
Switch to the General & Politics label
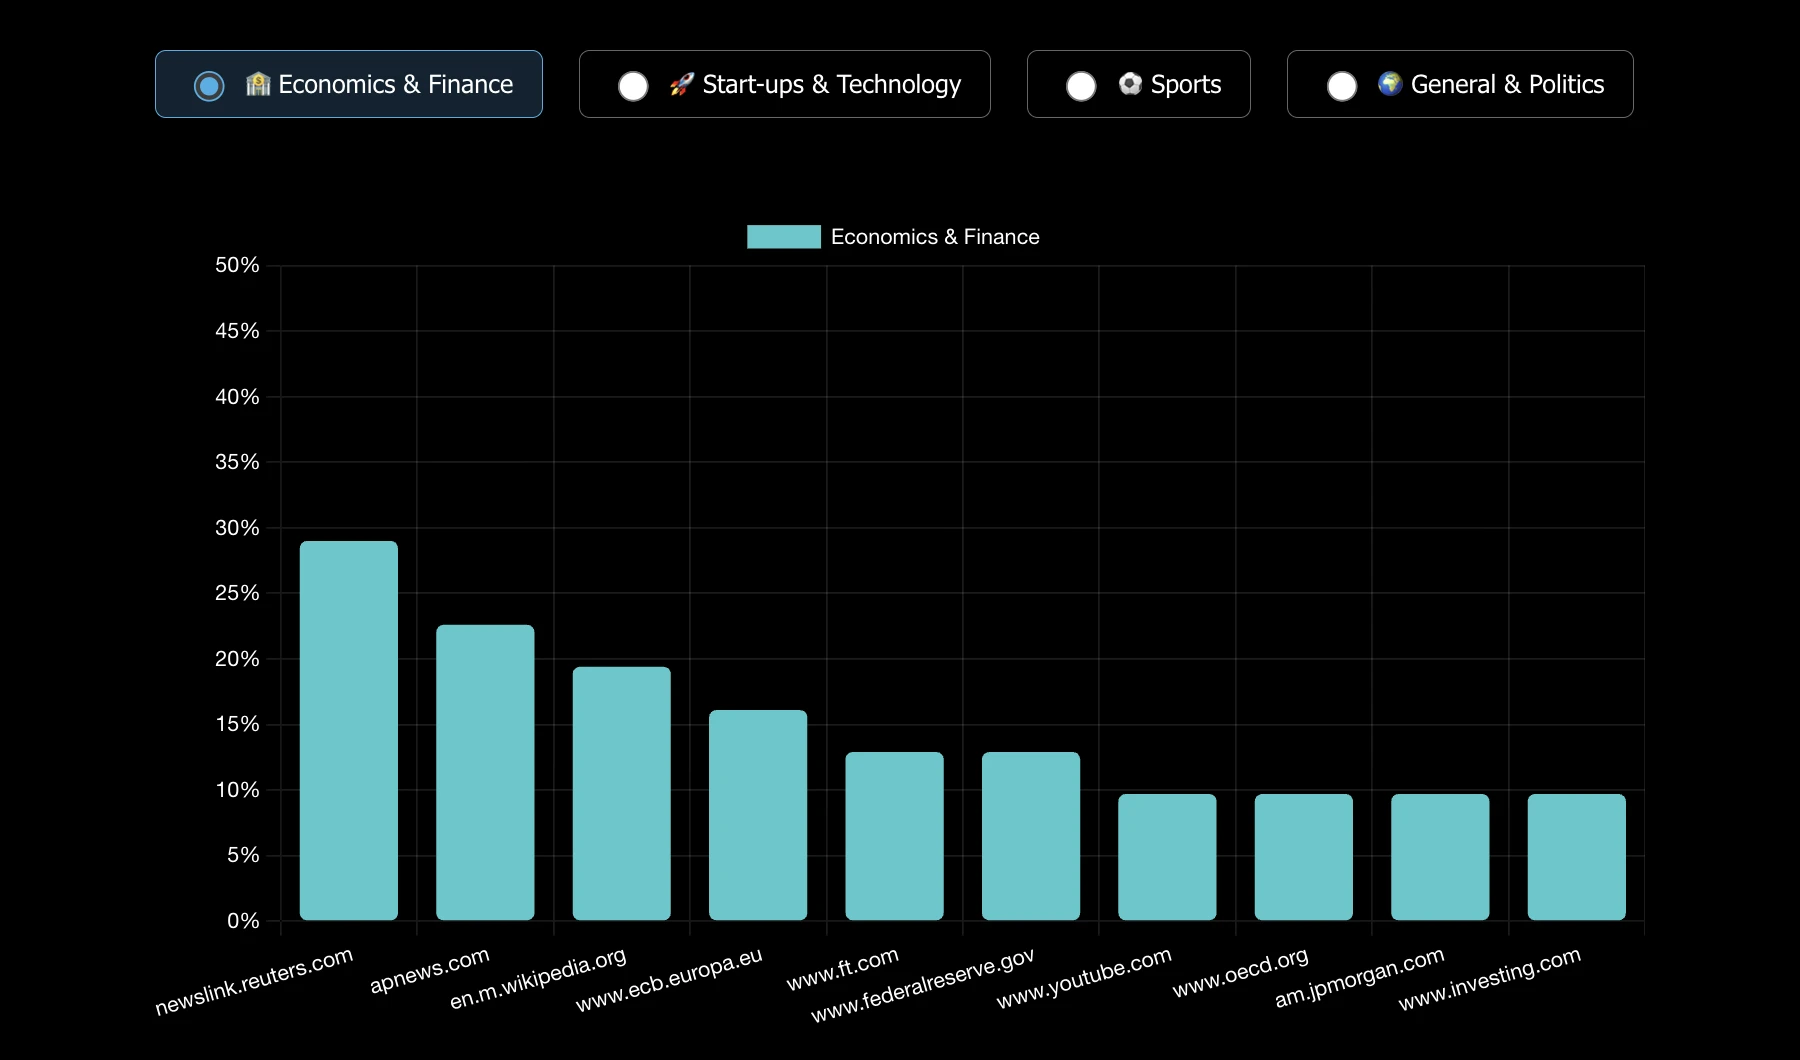(x=1507, y=85)
